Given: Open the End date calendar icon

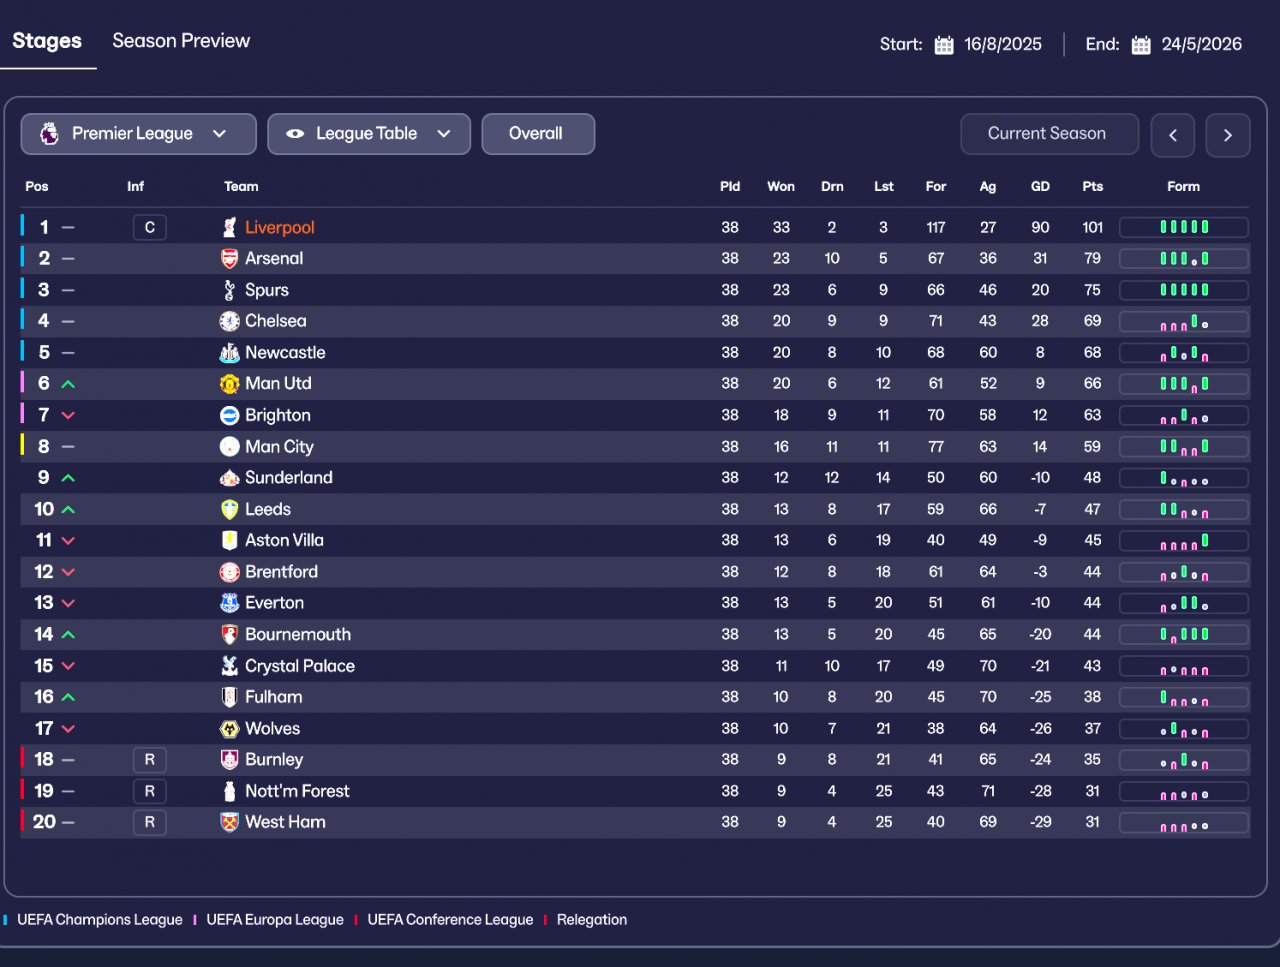Looking at the screenshot, I should tap(1141, 45).
